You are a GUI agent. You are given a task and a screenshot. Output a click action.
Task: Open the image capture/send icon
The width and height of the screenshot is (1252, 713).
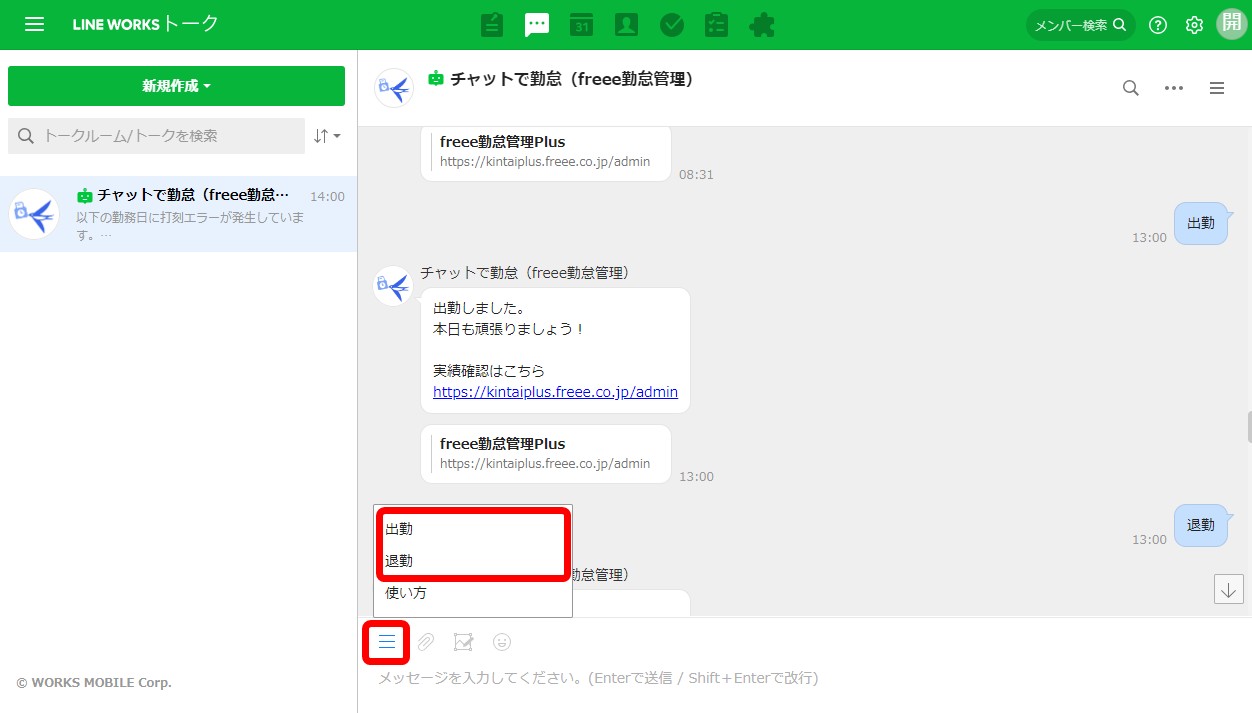tap(463, 642)
